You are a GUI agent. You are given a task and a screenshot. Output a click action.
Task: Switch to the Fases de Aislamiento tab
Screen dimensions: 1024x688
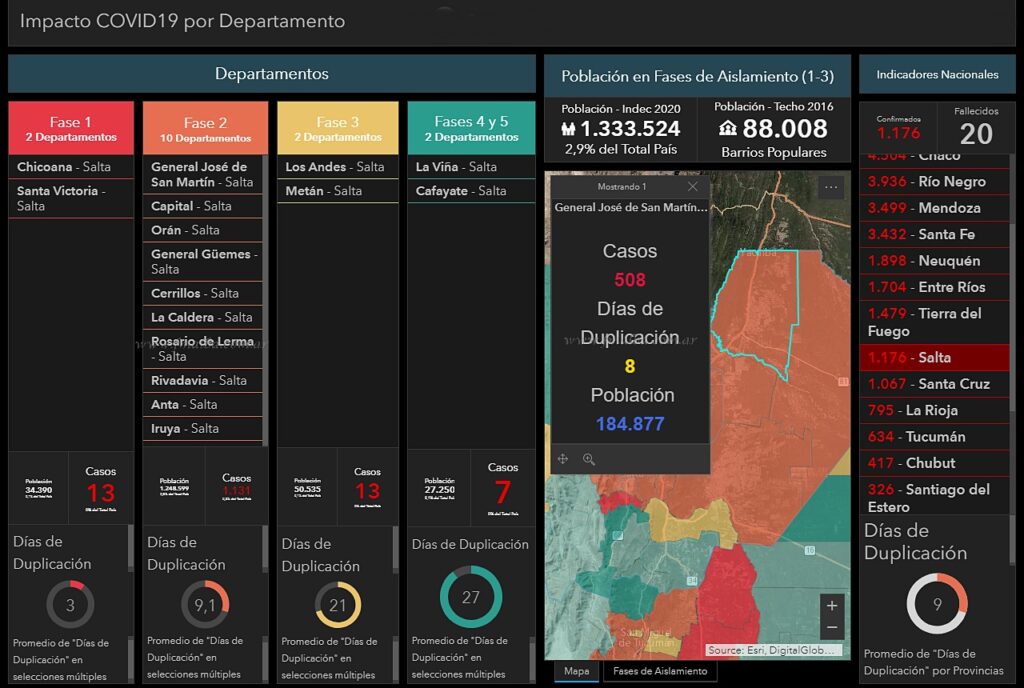tap(659, 671)
